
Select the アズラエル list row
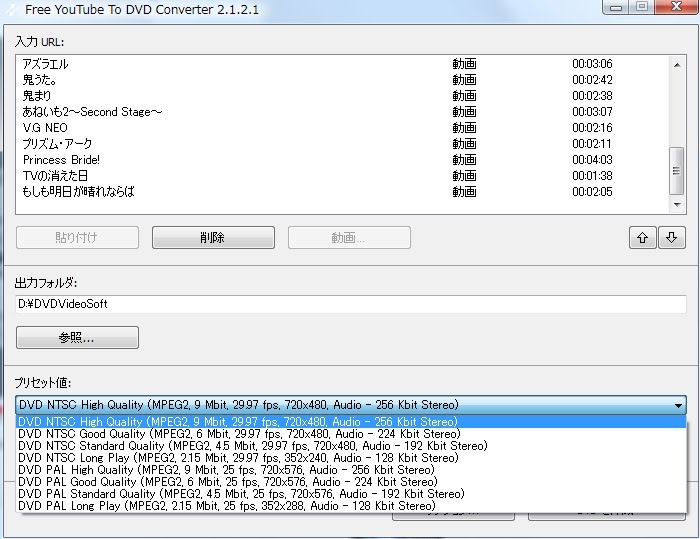tap(343, 64)
